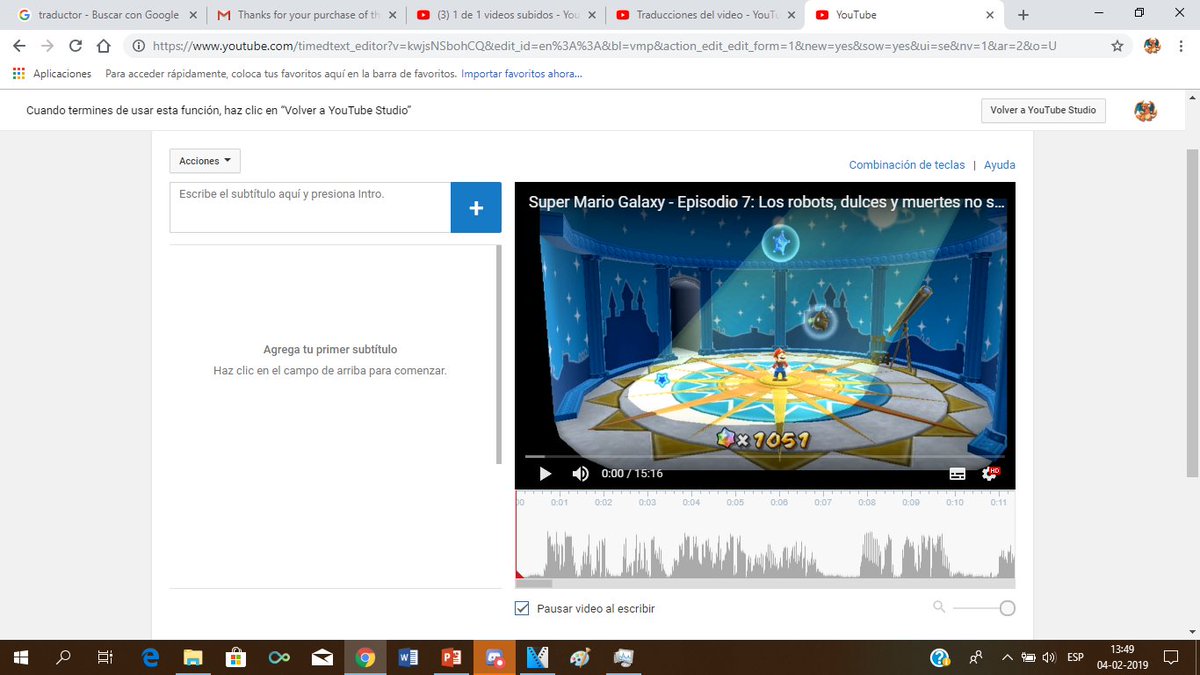Screen dimensions: 1200x675
Task: Click video title Super Mario Galaxy Episodio 7
Action: click(x=765, y=201)
